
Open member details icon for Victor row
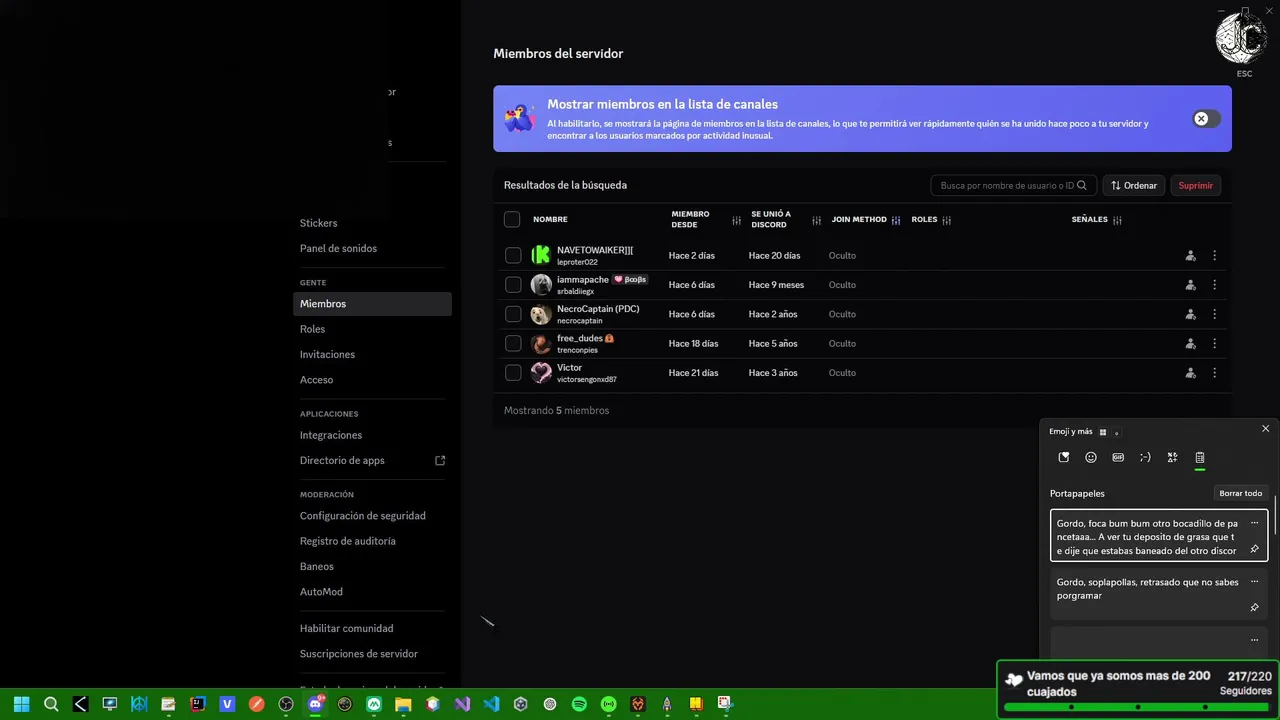[x=1190, y=373]
